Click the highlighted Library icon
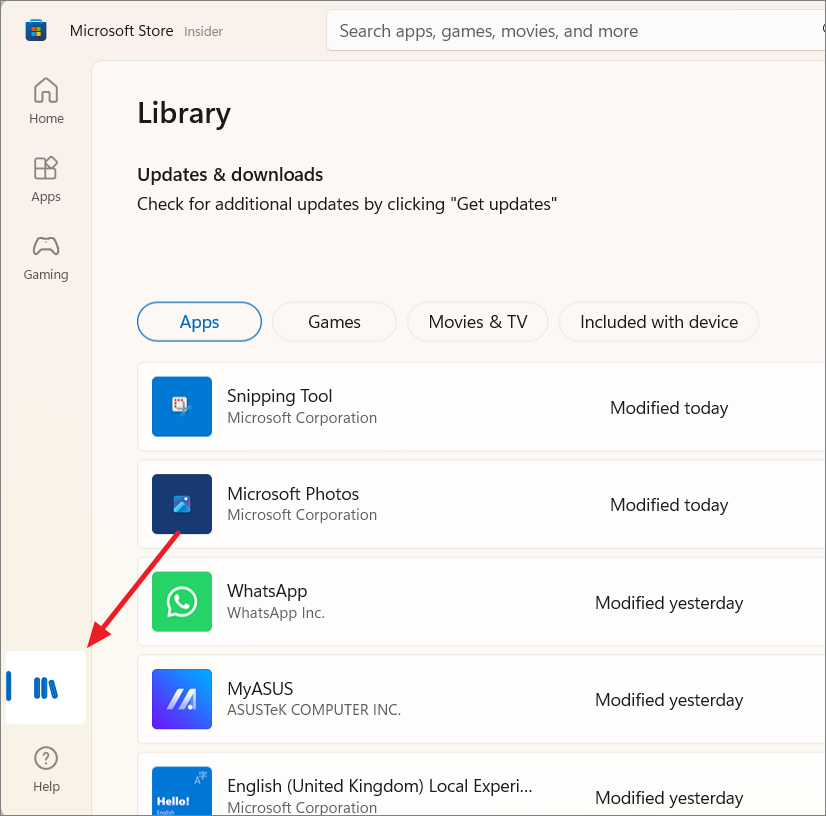826x816 pixels. point(46,688)
